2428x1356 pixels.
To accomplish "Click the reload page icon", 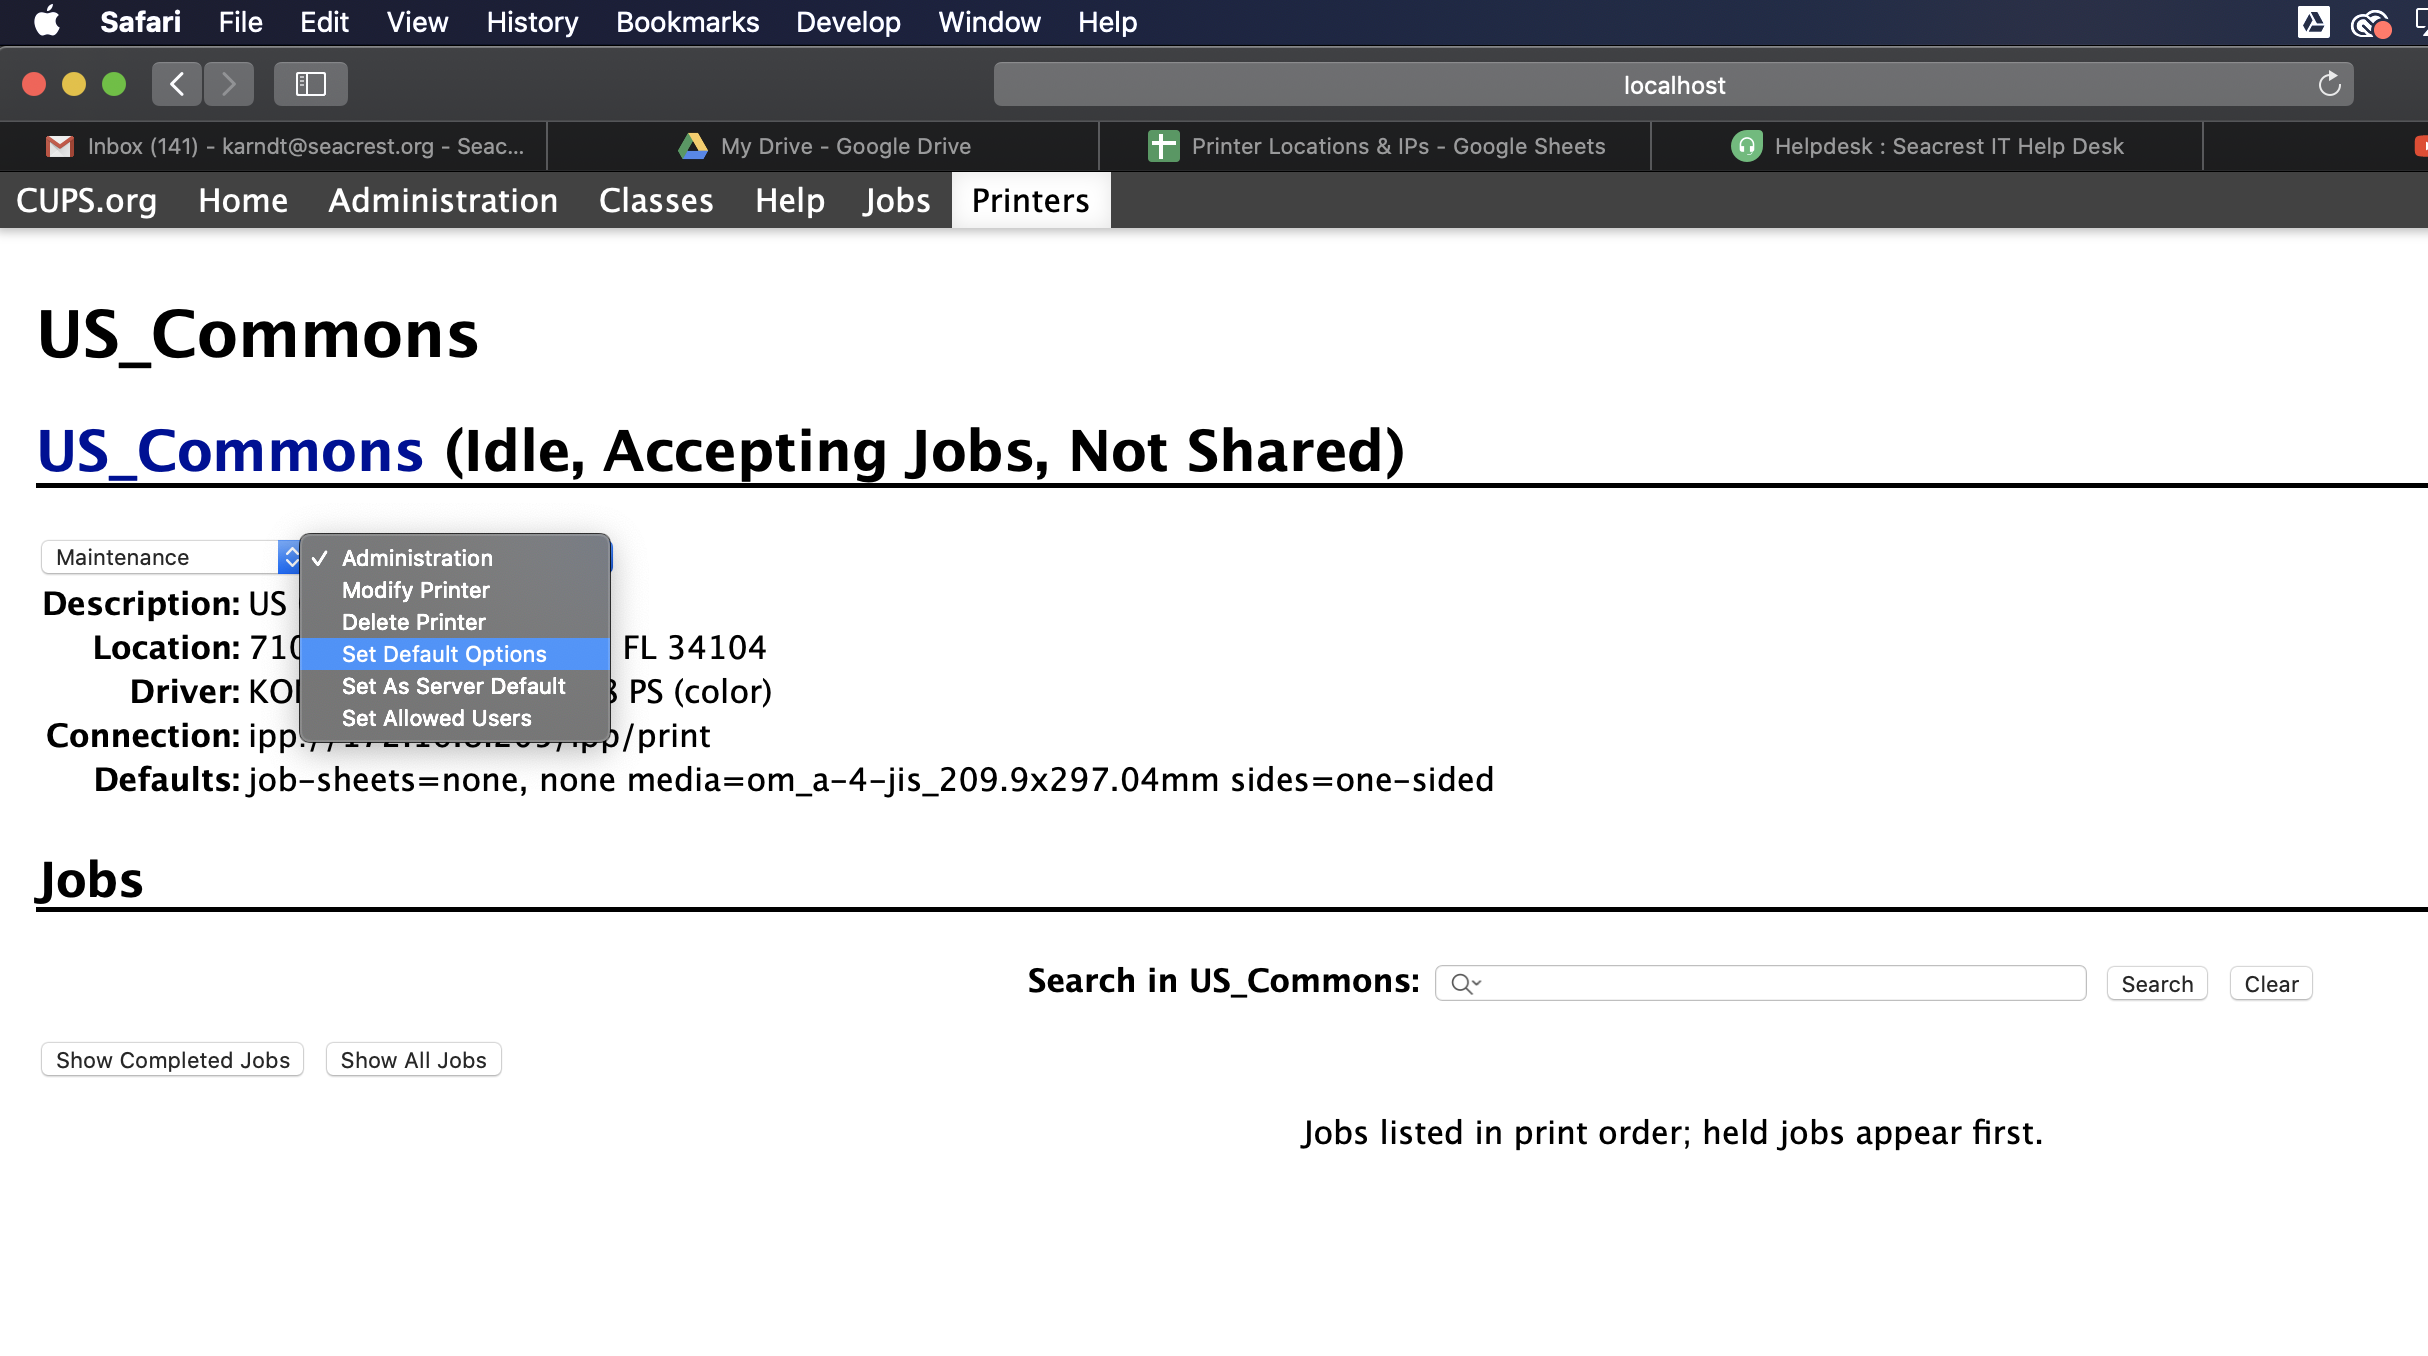I will click(2329, 84).
